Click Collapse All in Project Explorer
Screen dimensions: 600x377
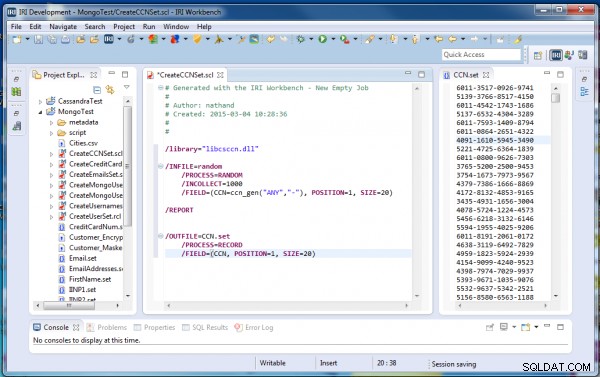point(97,90)
